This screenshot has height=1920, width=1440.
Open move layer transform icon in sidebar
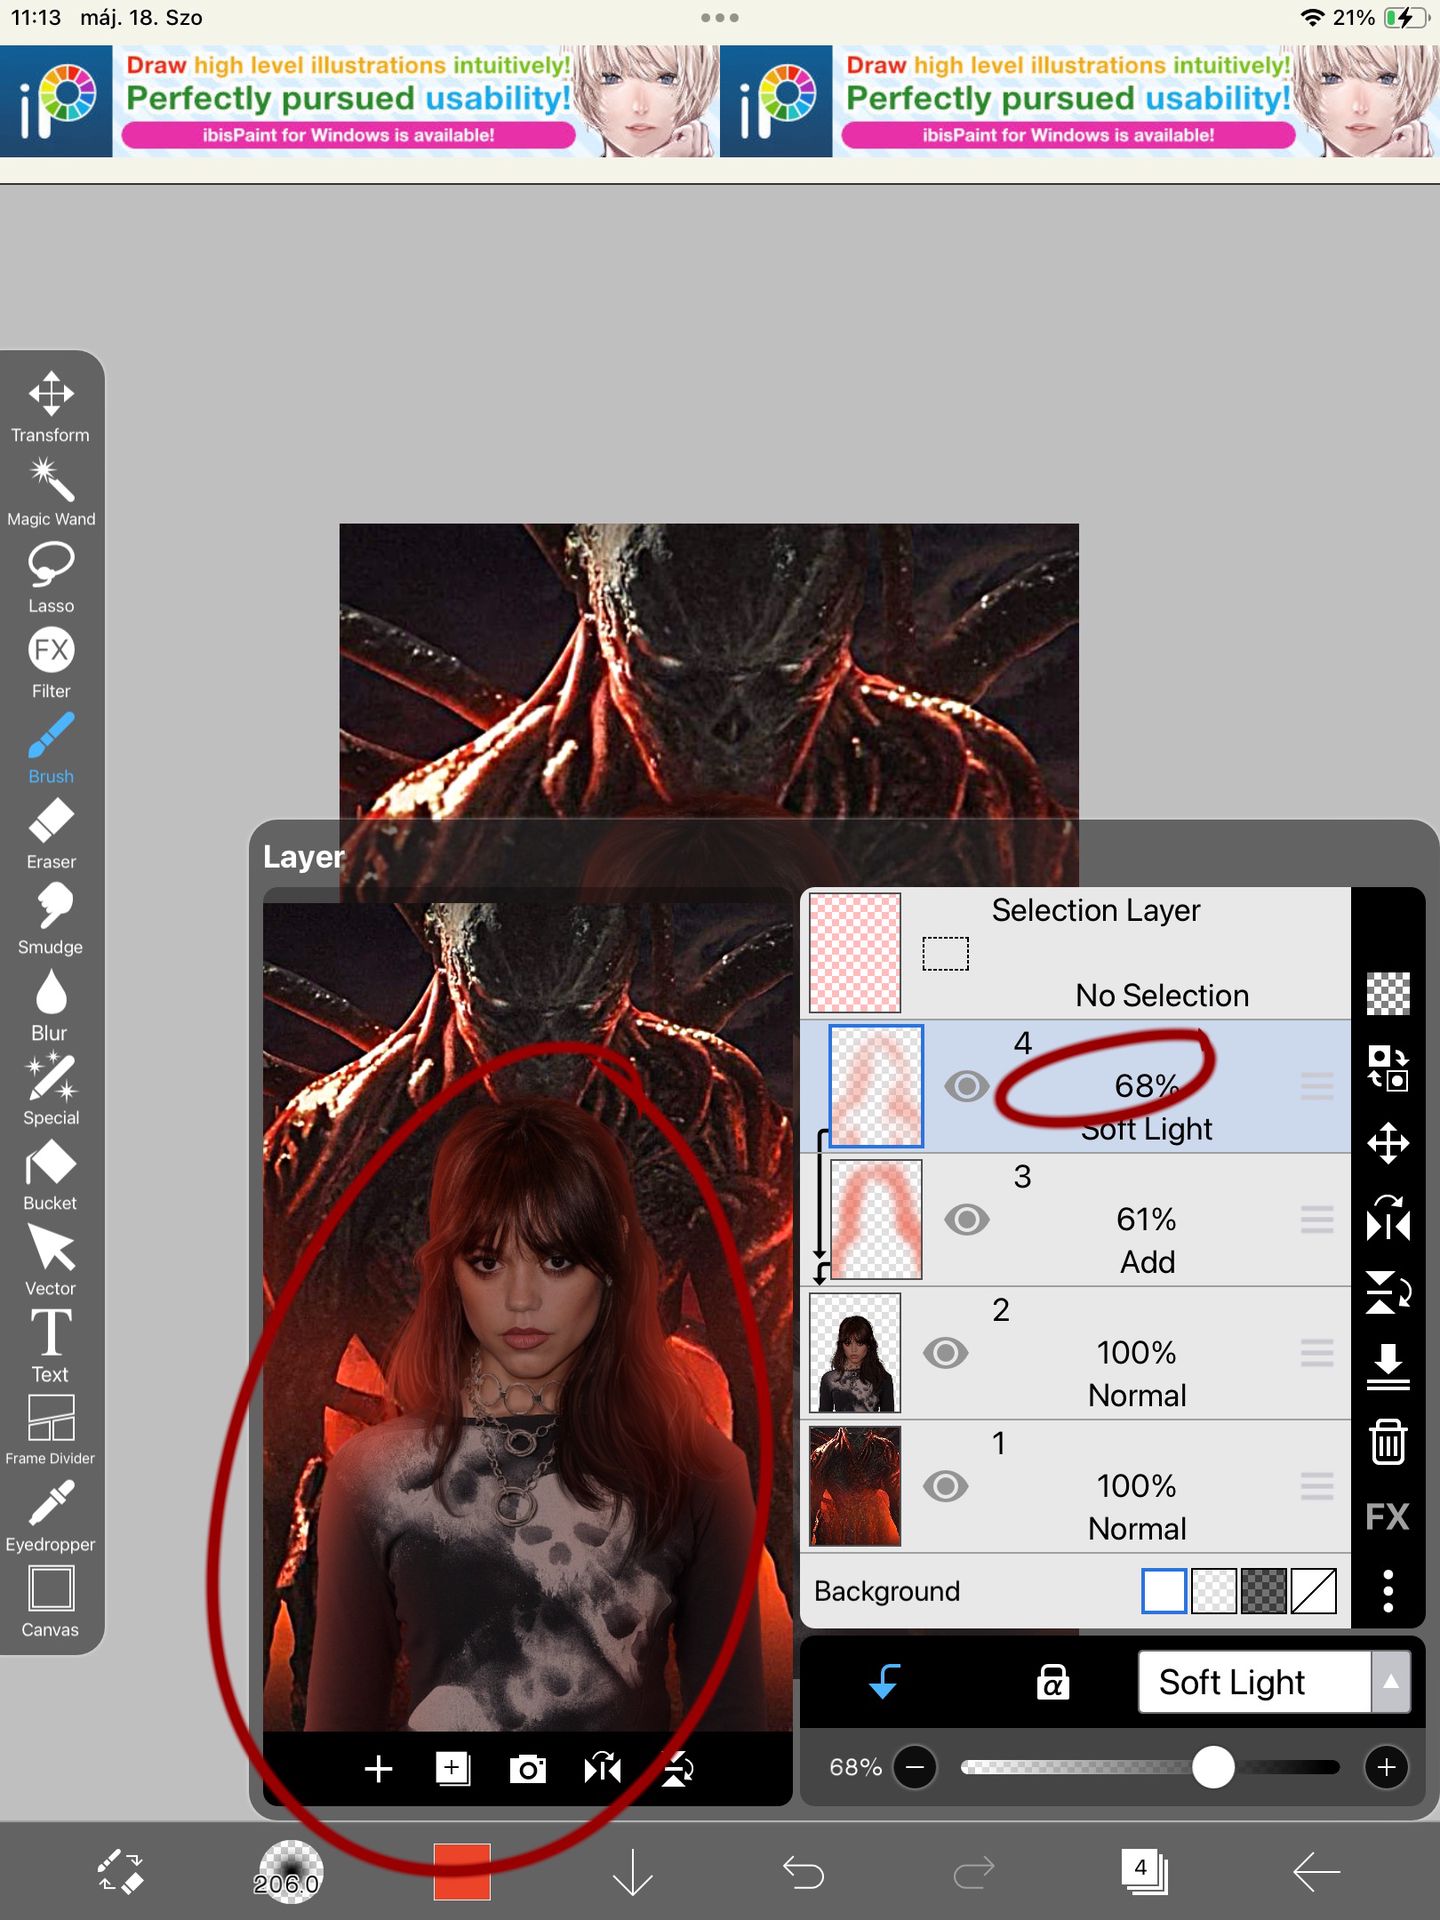tap(1388, 1143)
